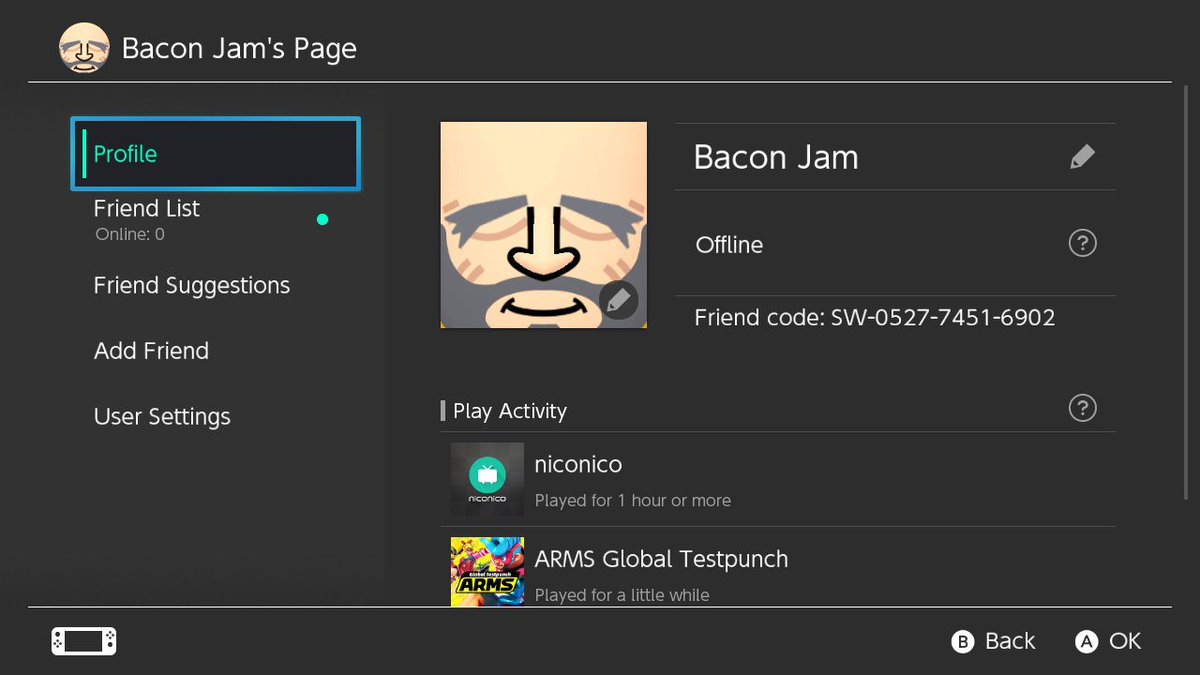Click the OK label
Image resolution: width=1200 pixels, height=675 pixels.
tap(1125, 641)
